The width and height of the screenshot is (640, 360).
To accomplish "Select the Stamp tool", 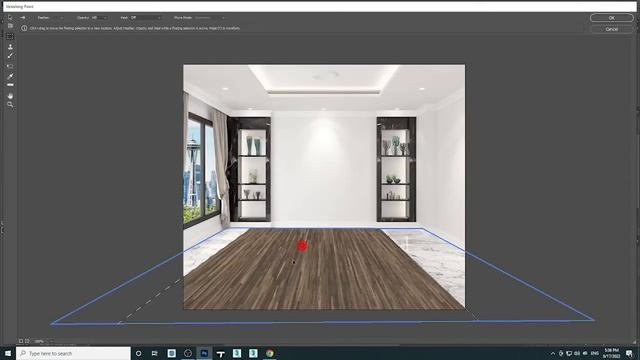I will pyautogui.click(x=10, y=47).
